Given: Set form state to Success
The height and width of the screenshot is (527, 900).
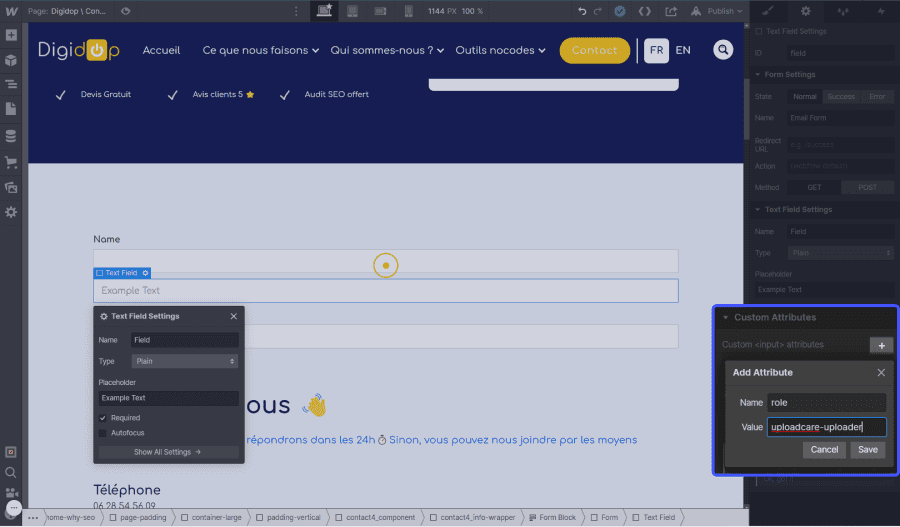Looking at the screenshot, I should (x=841, y=96).
